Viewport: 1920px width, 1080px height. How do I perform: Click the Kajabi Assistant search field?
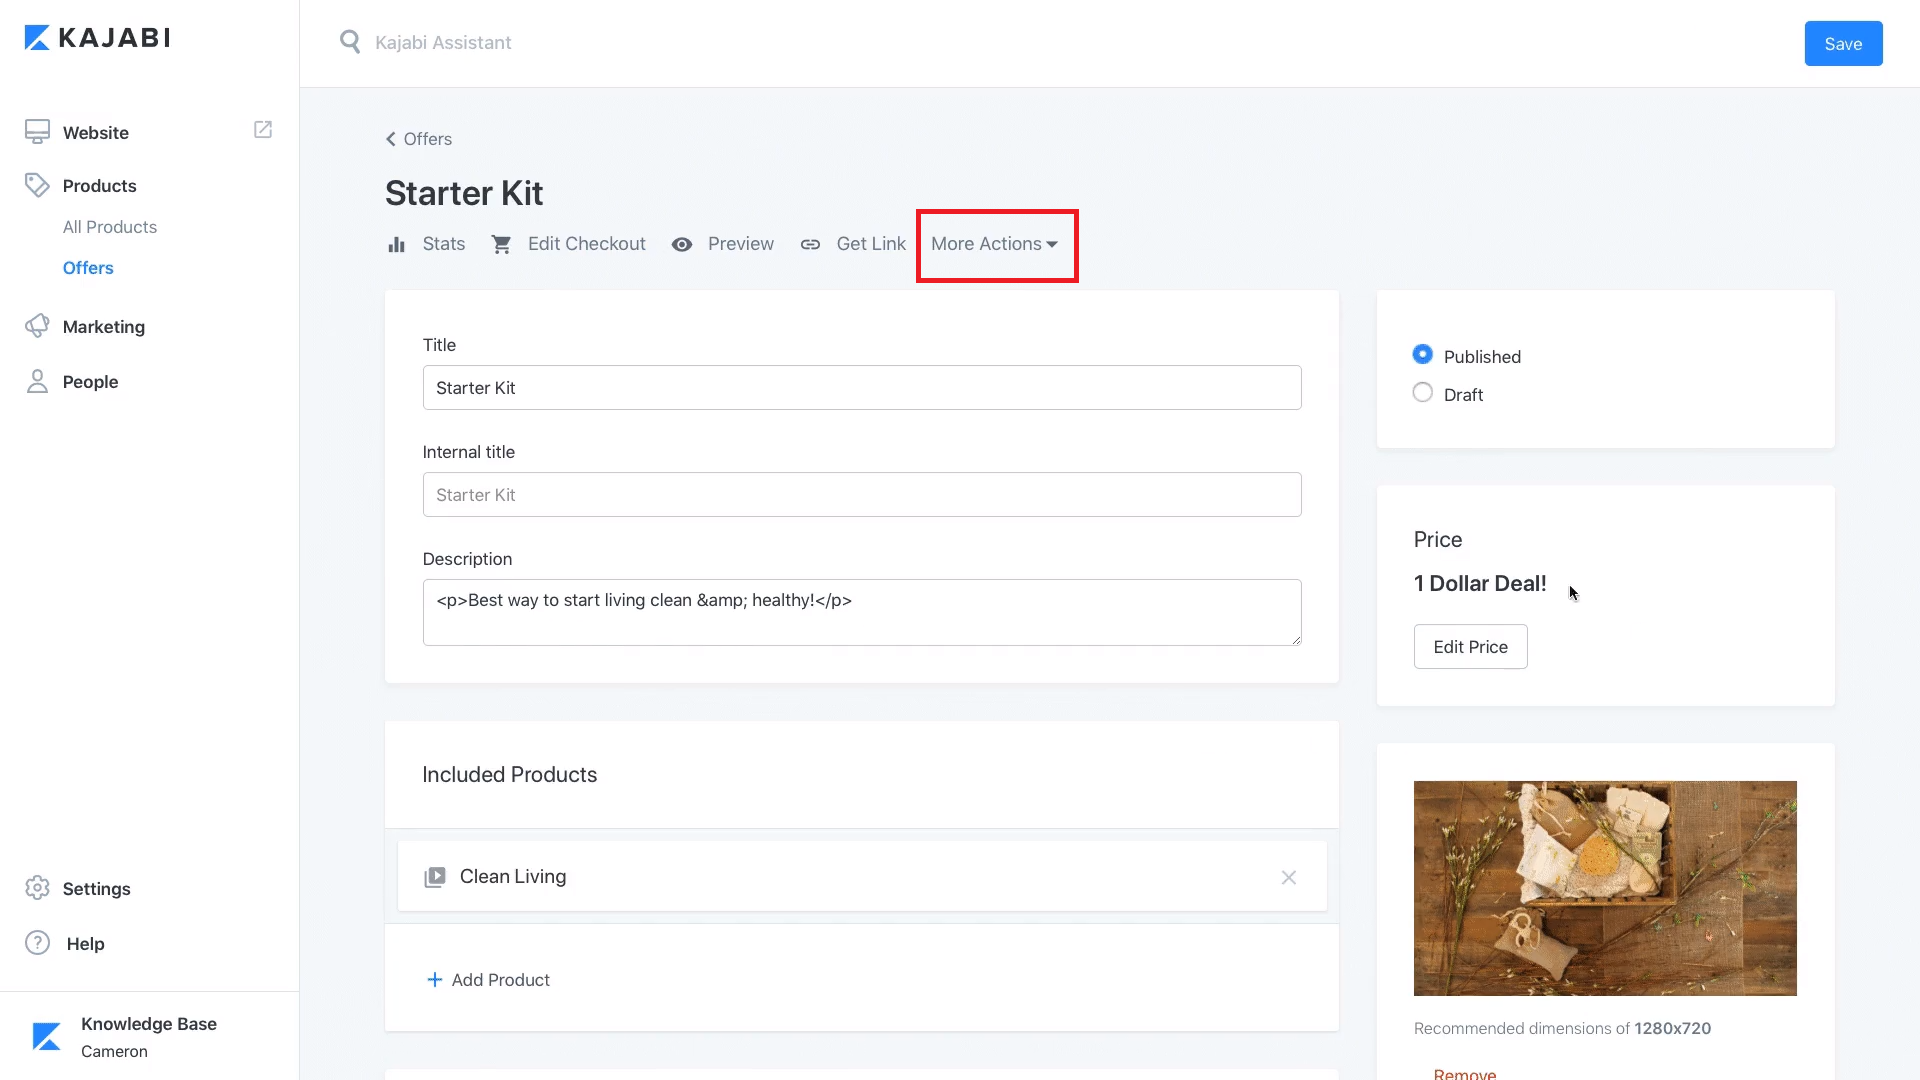(x=443, y=43)
